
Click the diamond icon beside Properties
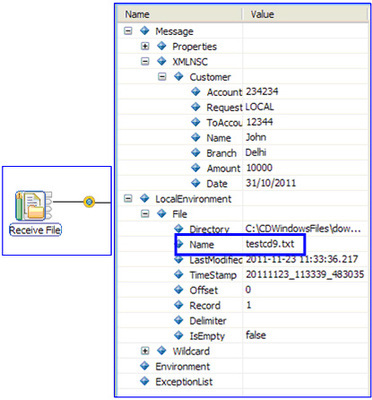click(x=161, y=46)
